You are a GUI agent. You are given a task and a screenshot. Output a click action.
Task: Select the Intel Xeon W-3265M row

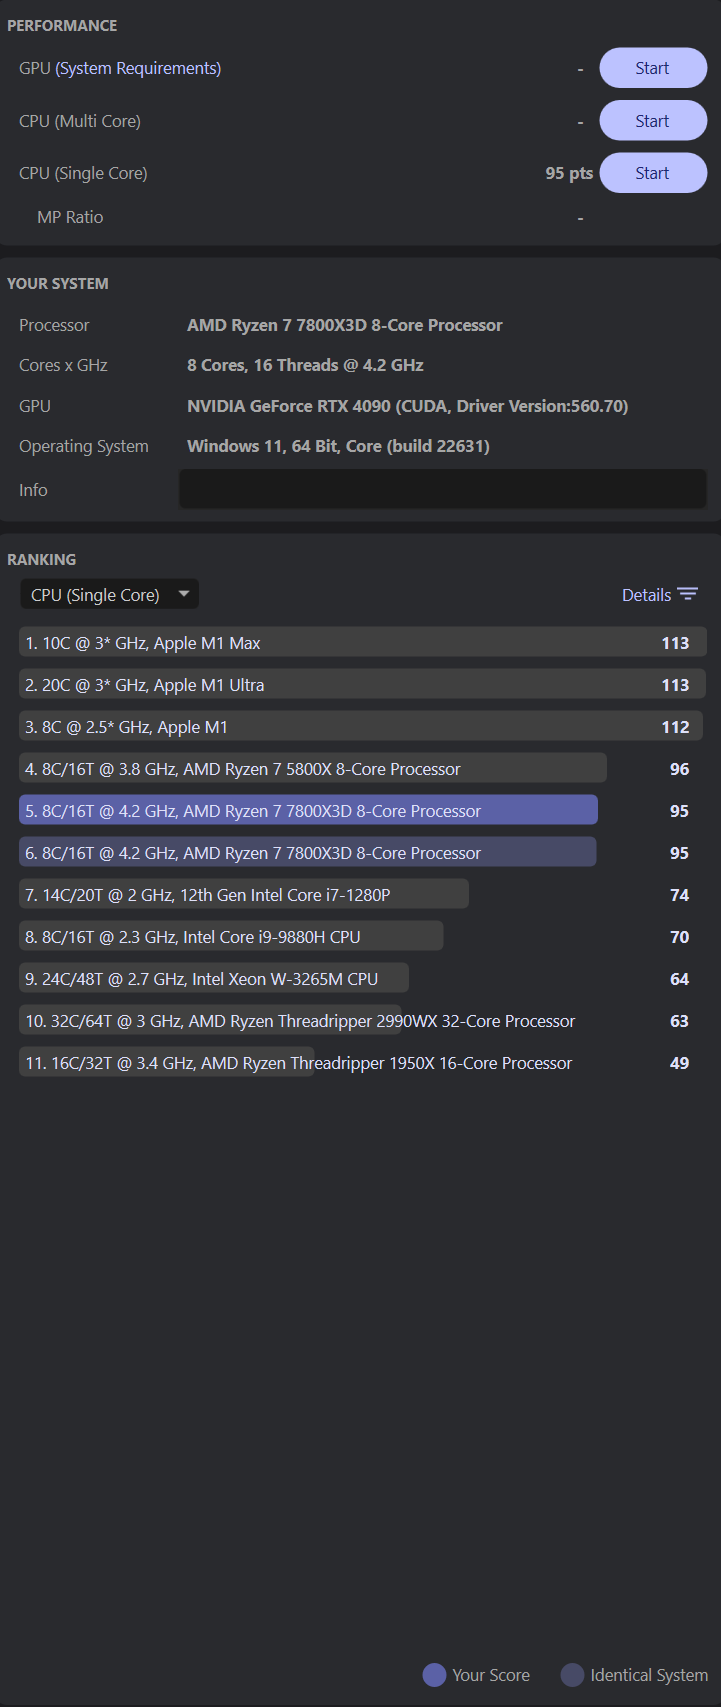coord(362,979)
